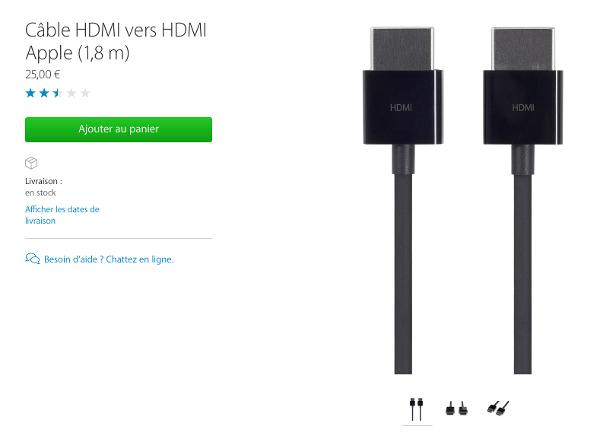The width and height of the screenshot is (600, 439).
Task: Select the second thumbnail showing connector ends
Action: (x=457, y=408)
